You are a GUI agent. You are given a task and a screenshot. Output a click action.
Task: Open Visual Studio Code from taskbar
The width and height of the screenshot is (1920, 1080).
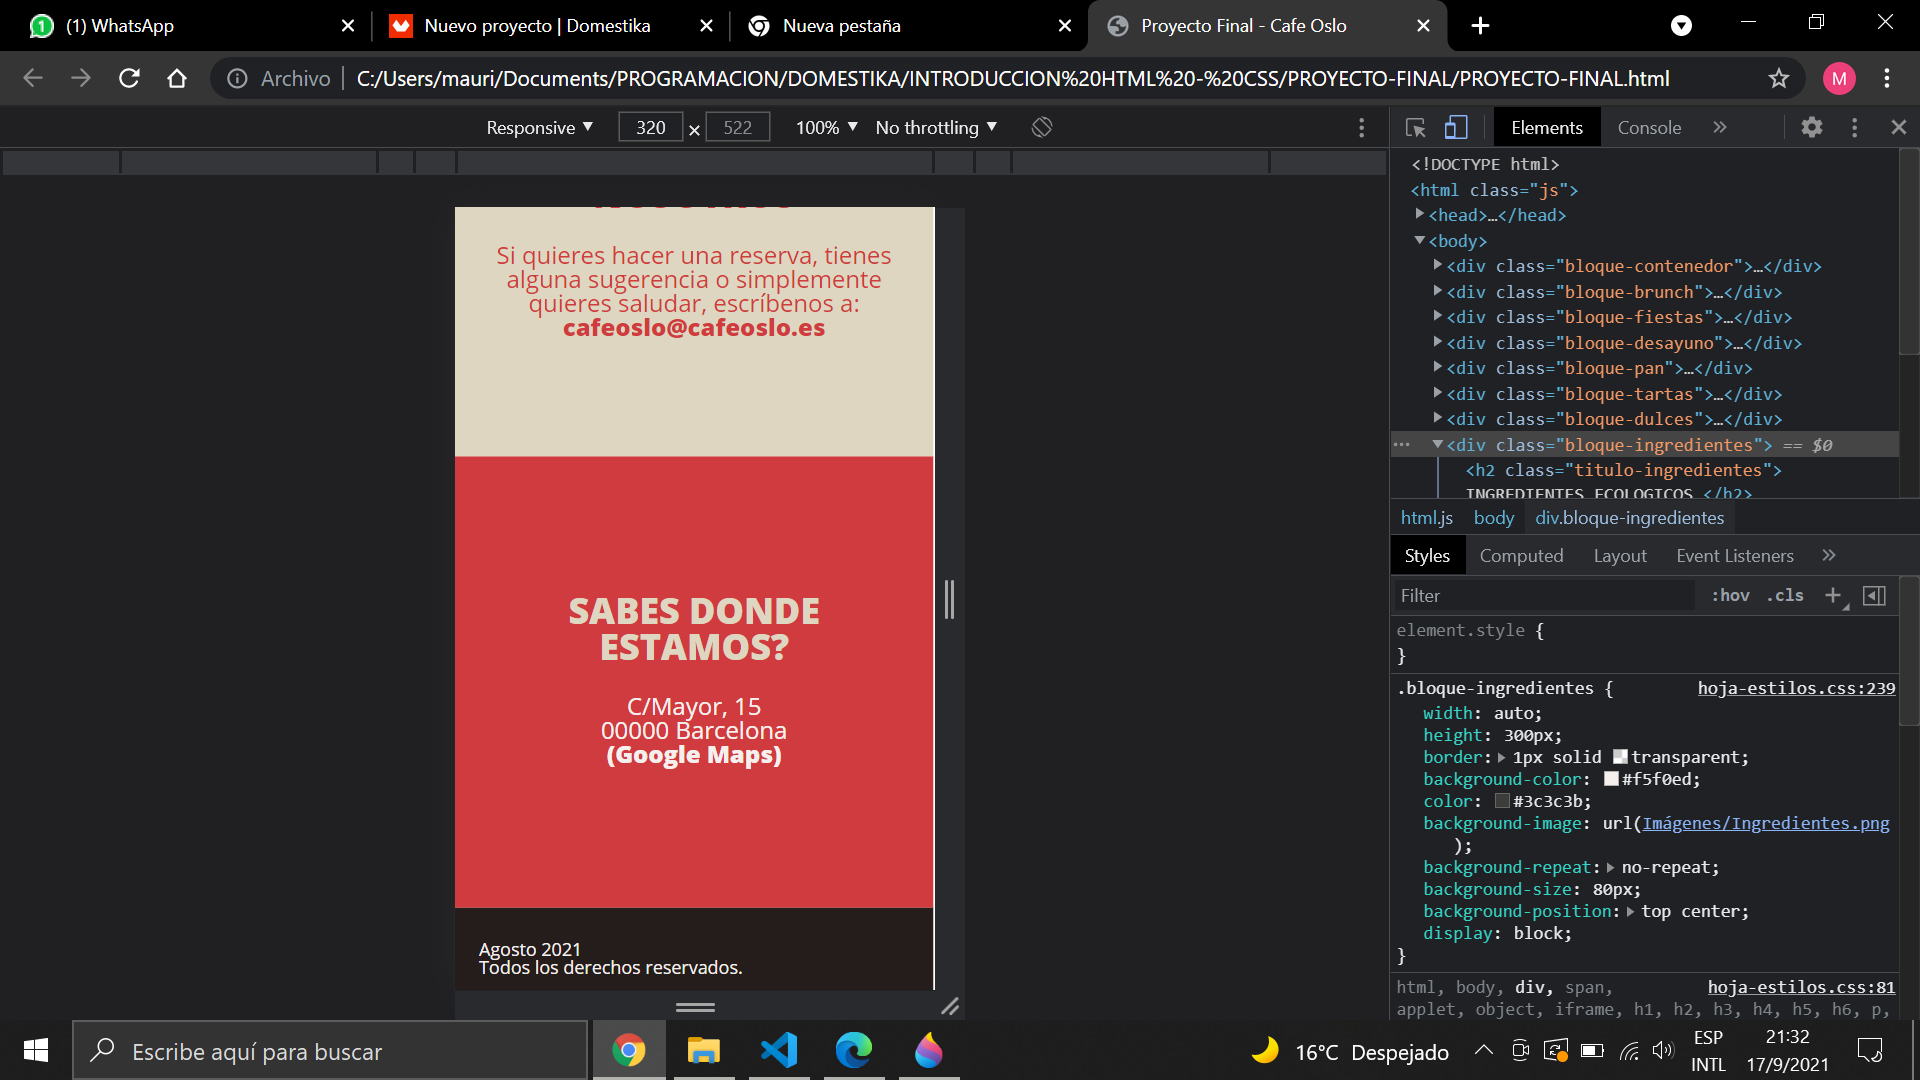779,1051
